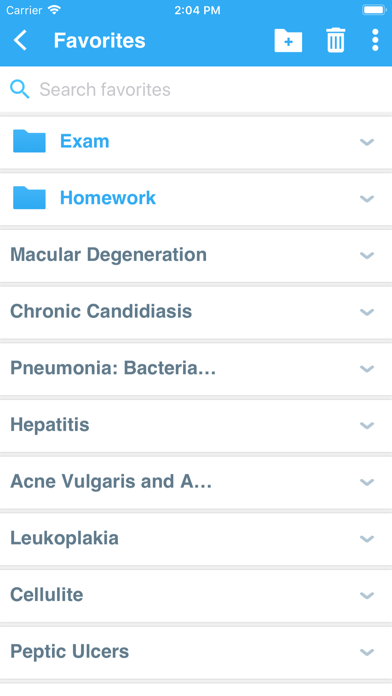The width and height of the screenshot is (392, 696).
Task: Open the Leukoplakia favorite
Action: [x=196, y=538]
